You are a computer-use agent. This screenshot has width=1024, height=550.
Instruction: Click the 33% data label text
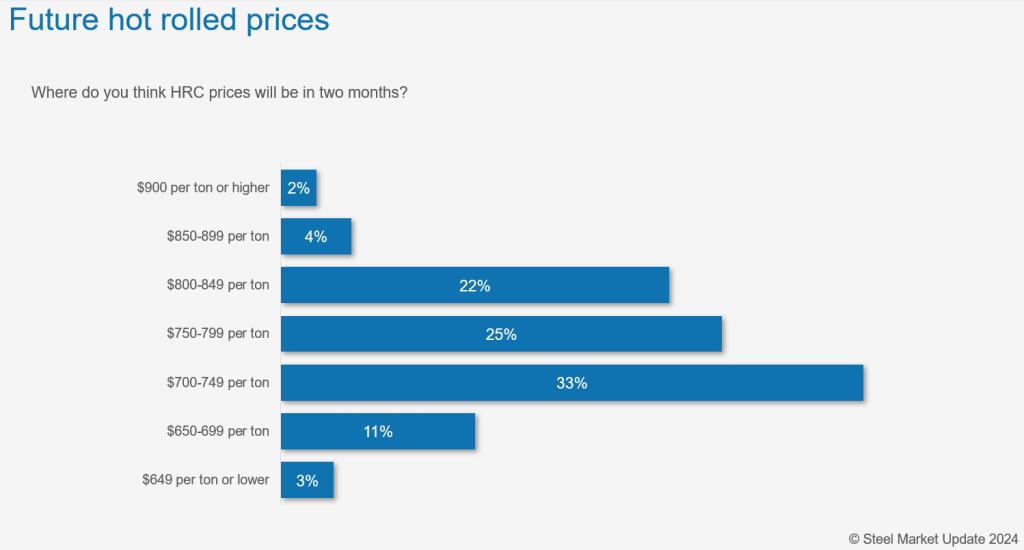(572, 383)
